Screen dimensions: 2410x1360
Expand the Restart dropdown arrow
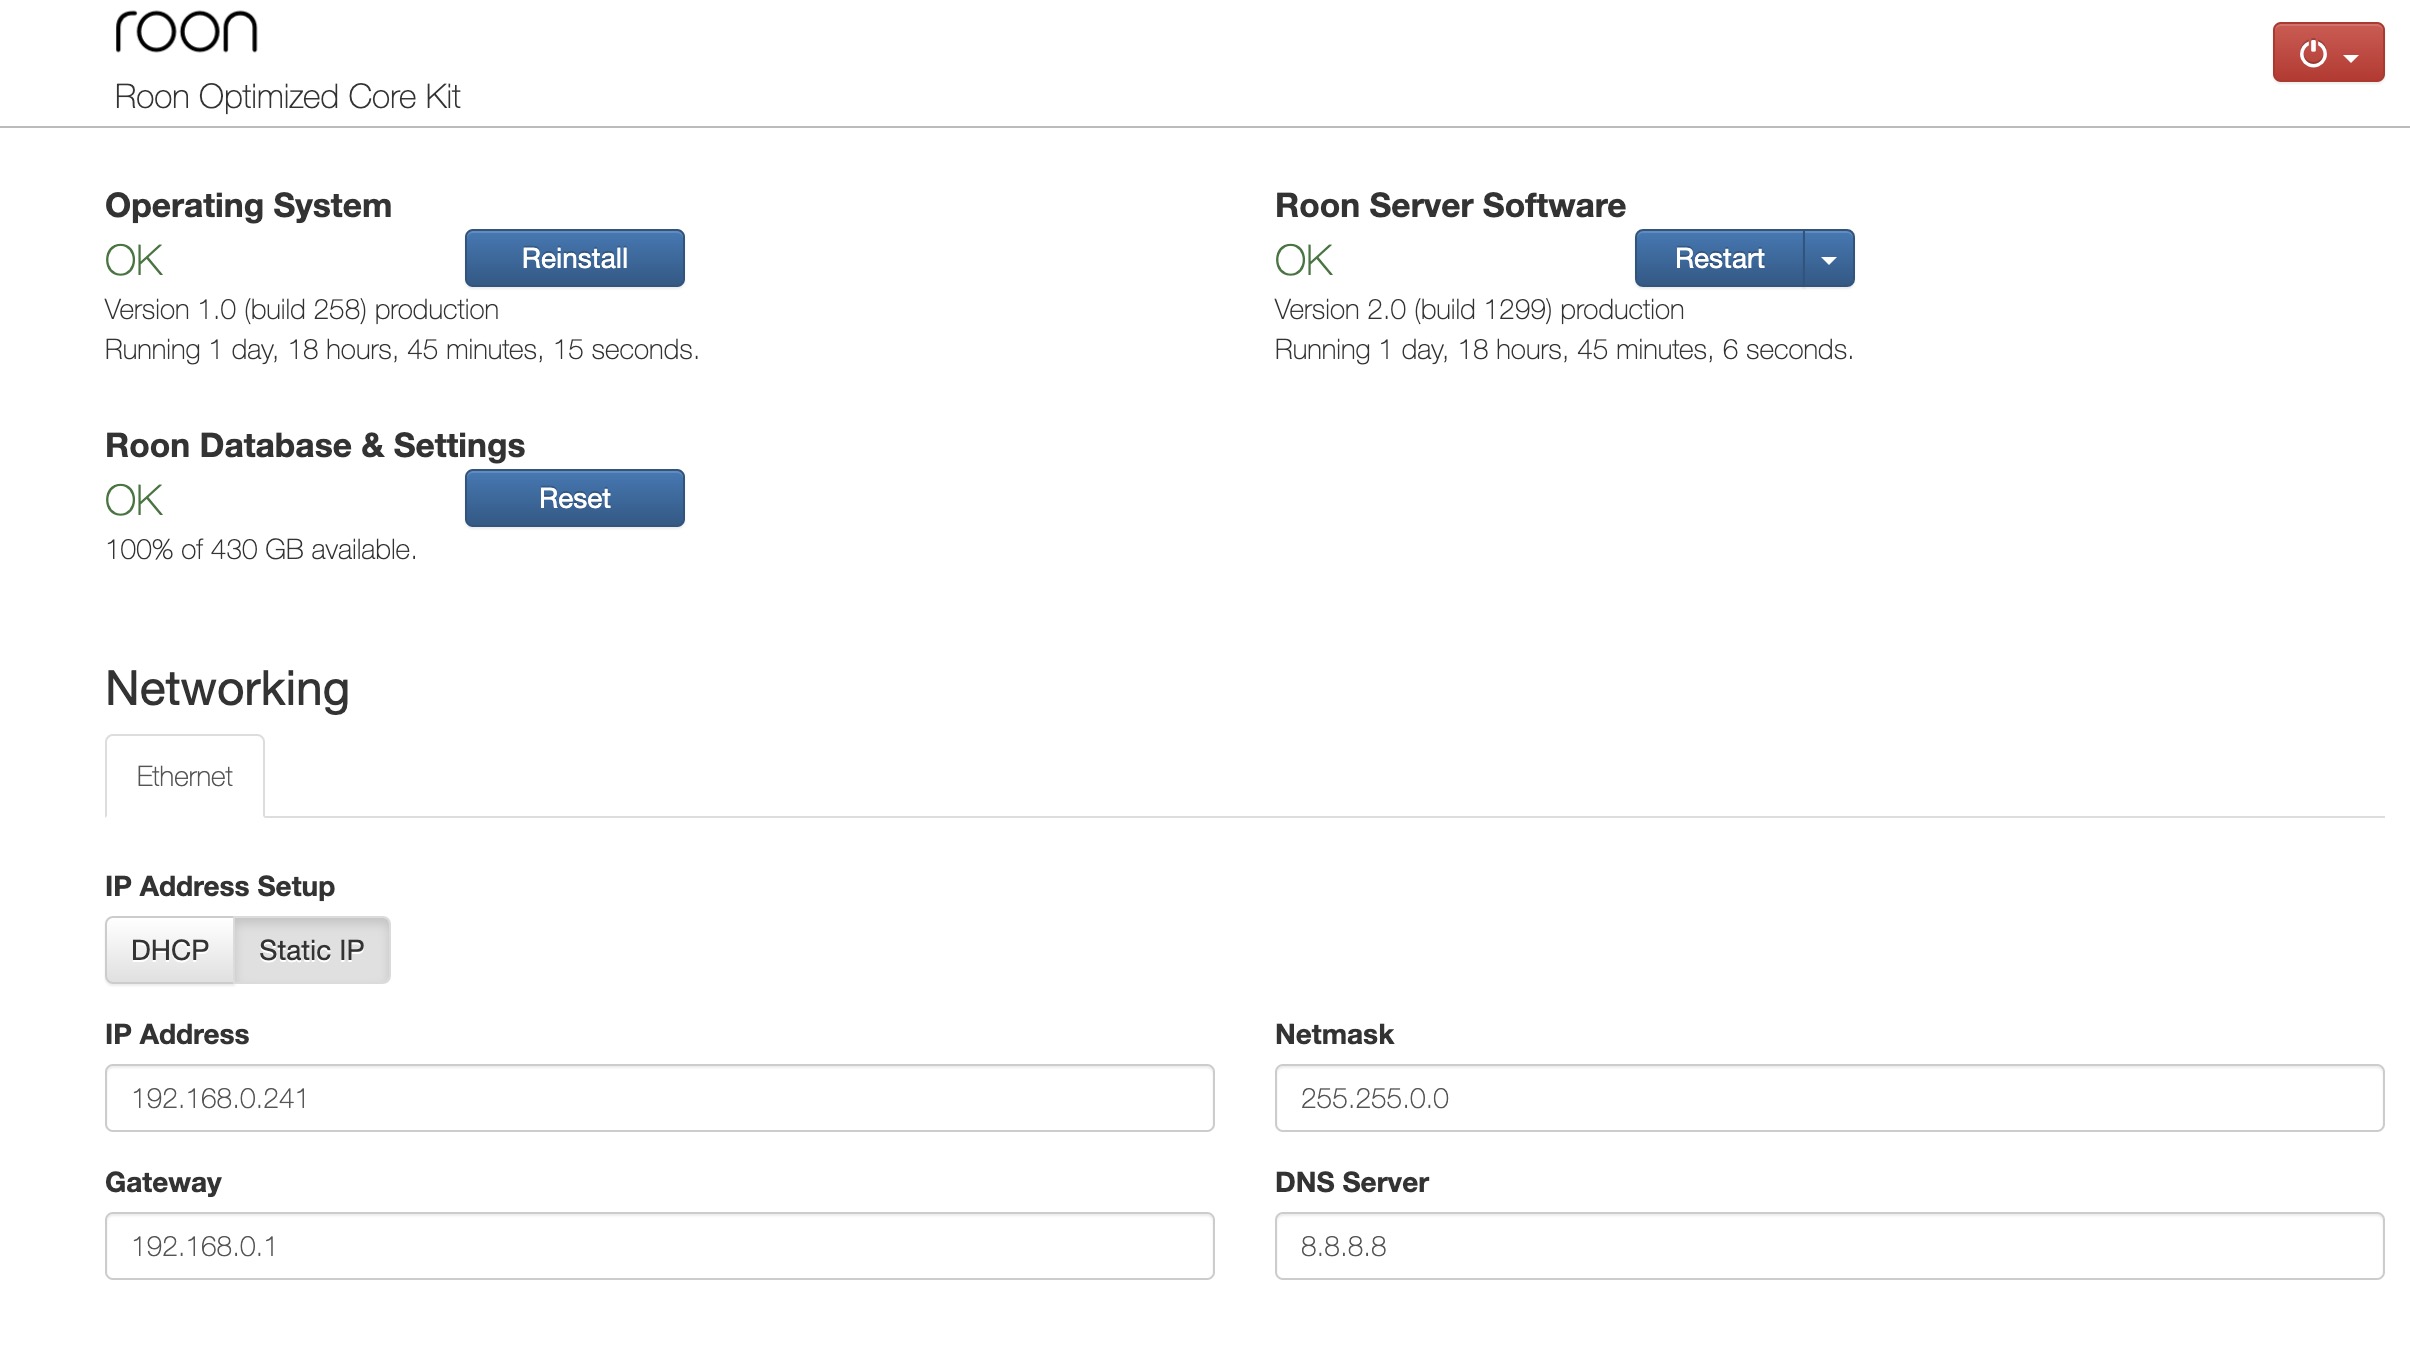pyautogui.click(x=1829, y=258)
